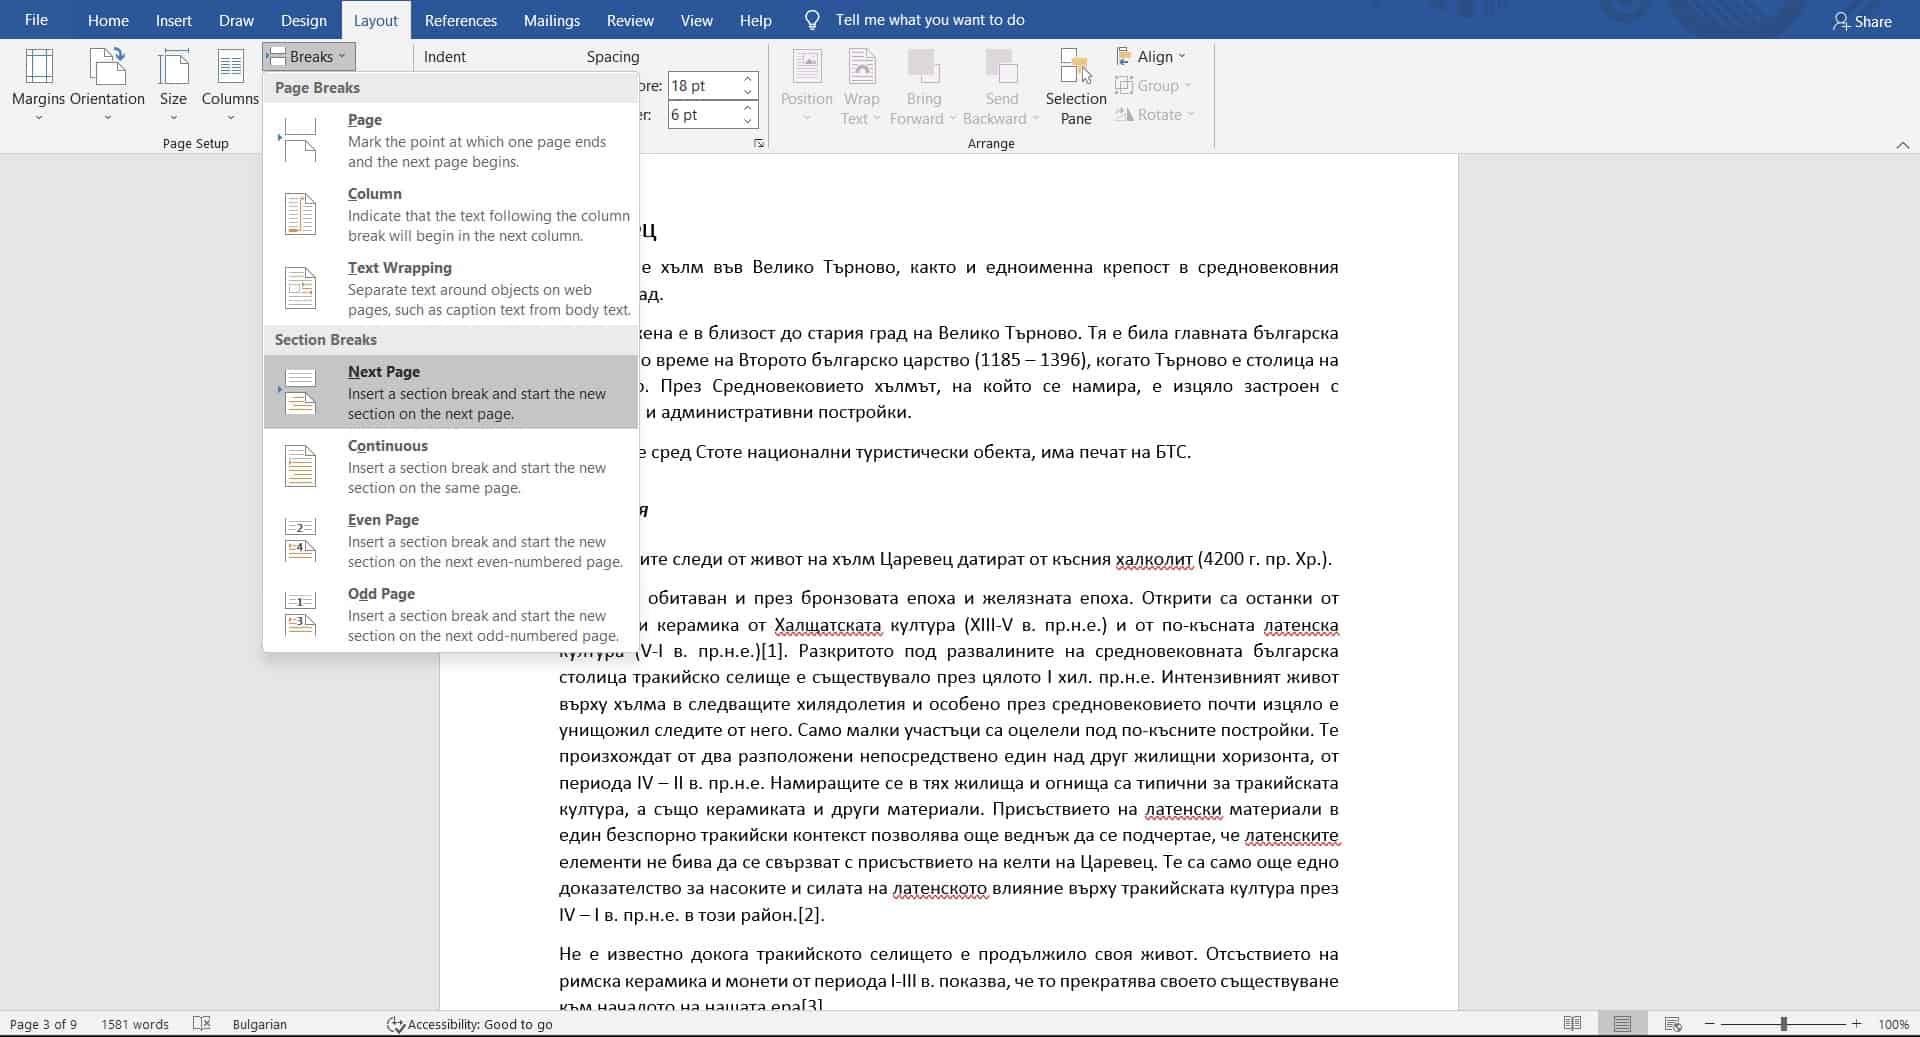Open the Position dropdown
1920x1037 pixels.
pos(807,87)
